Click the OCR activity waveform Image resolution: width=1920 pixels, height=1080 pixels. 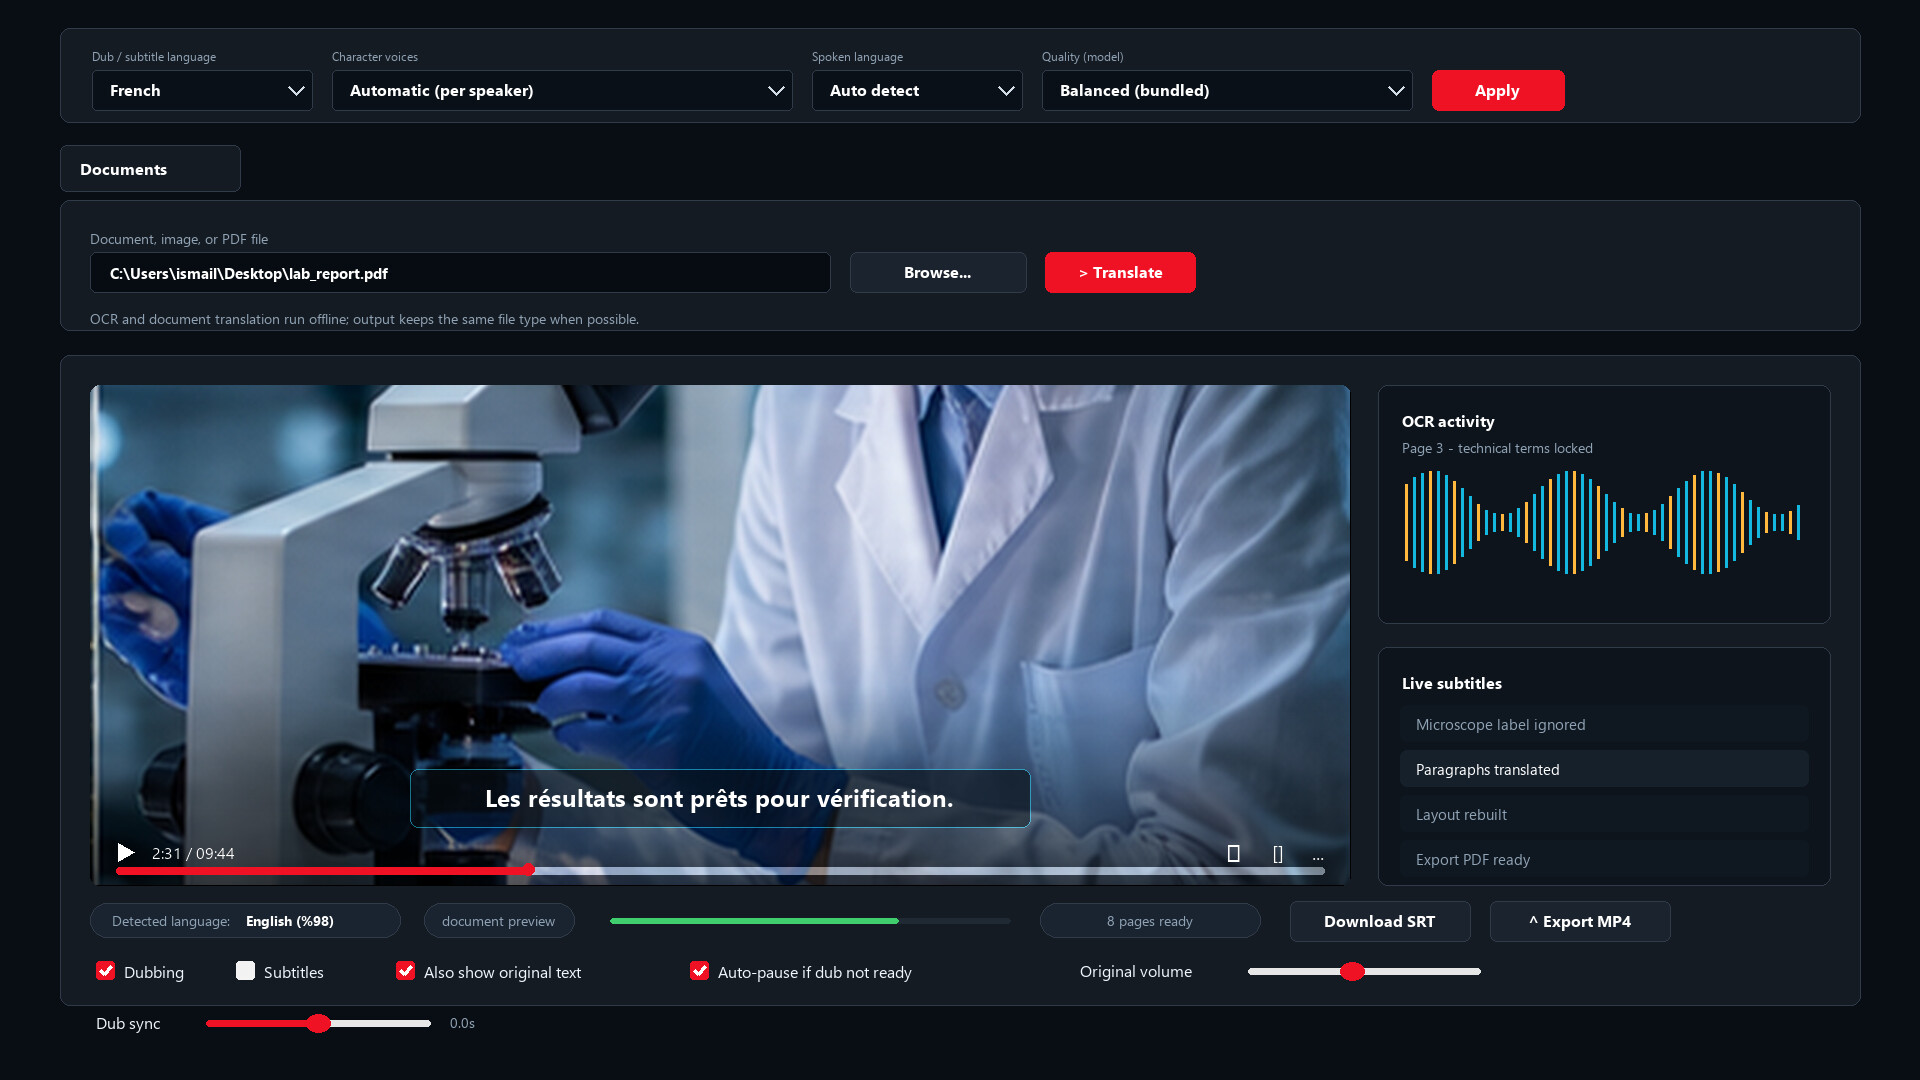point(1602,522)
